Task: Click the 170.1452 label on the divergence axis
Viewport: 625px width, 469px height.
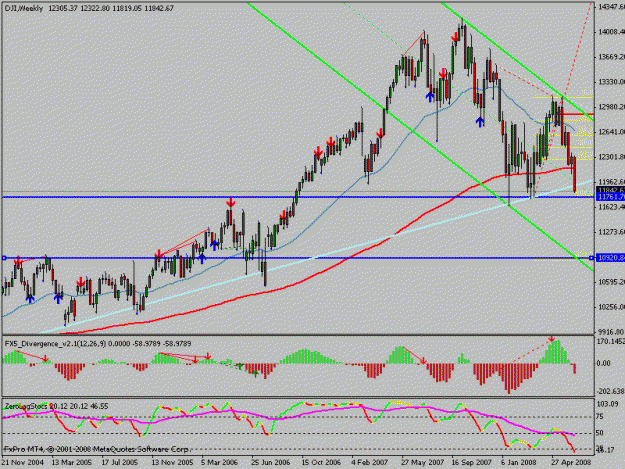Action: 611,341
